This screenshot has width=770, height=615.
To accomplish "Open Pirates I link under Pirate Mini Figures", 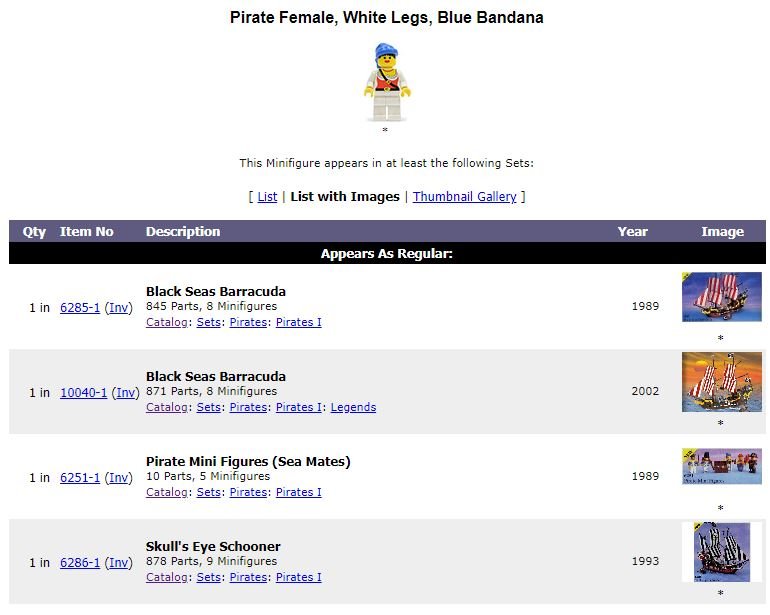I will click(299, 492).
